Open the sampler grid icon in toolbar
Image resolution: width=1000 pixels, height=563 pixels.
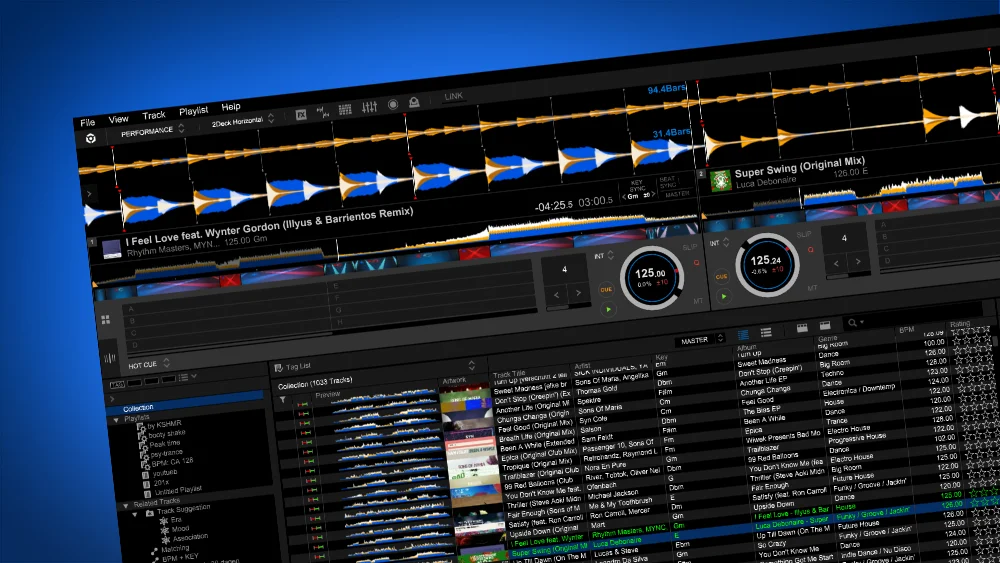[x=345, y=109]
